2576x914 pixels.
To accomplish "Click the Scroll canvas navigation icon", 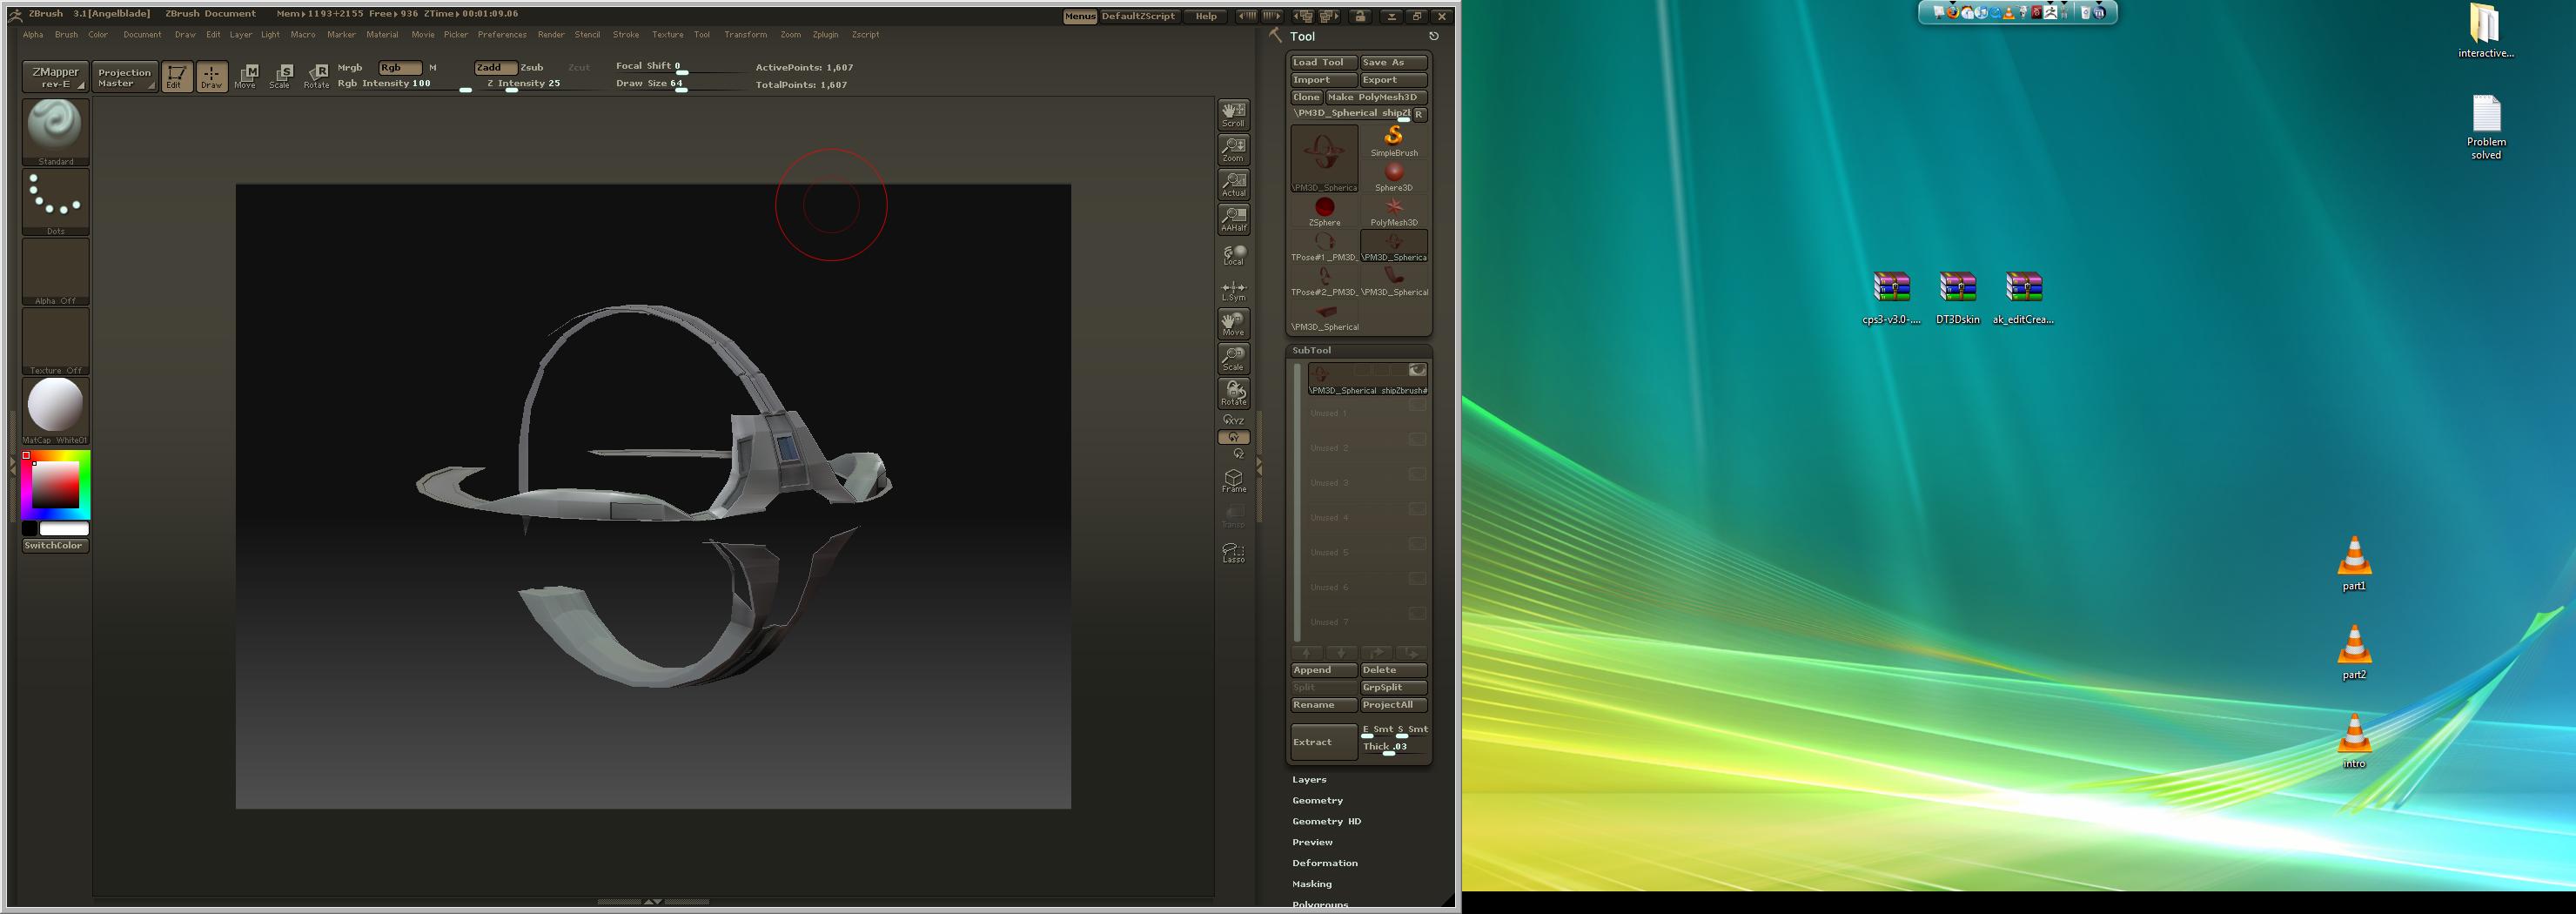I will [x=1234, y=114].
